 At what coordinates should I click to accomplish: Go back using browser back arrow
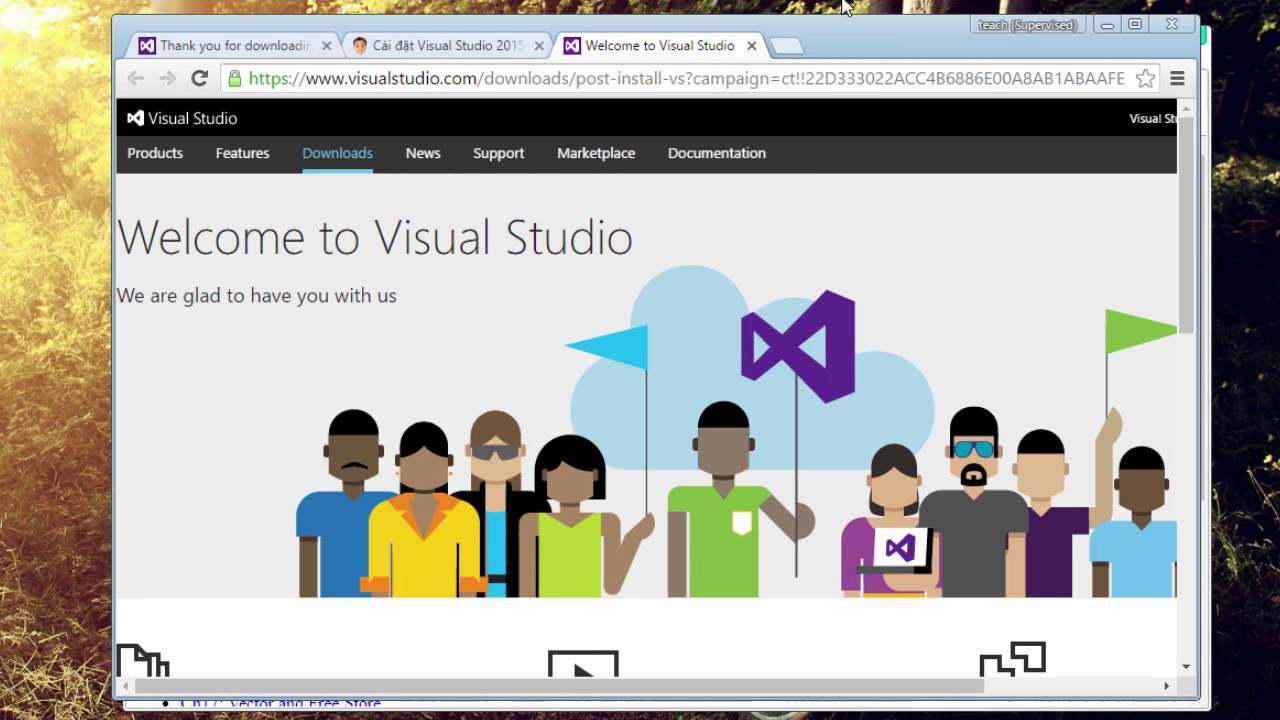tap(136, 78)
